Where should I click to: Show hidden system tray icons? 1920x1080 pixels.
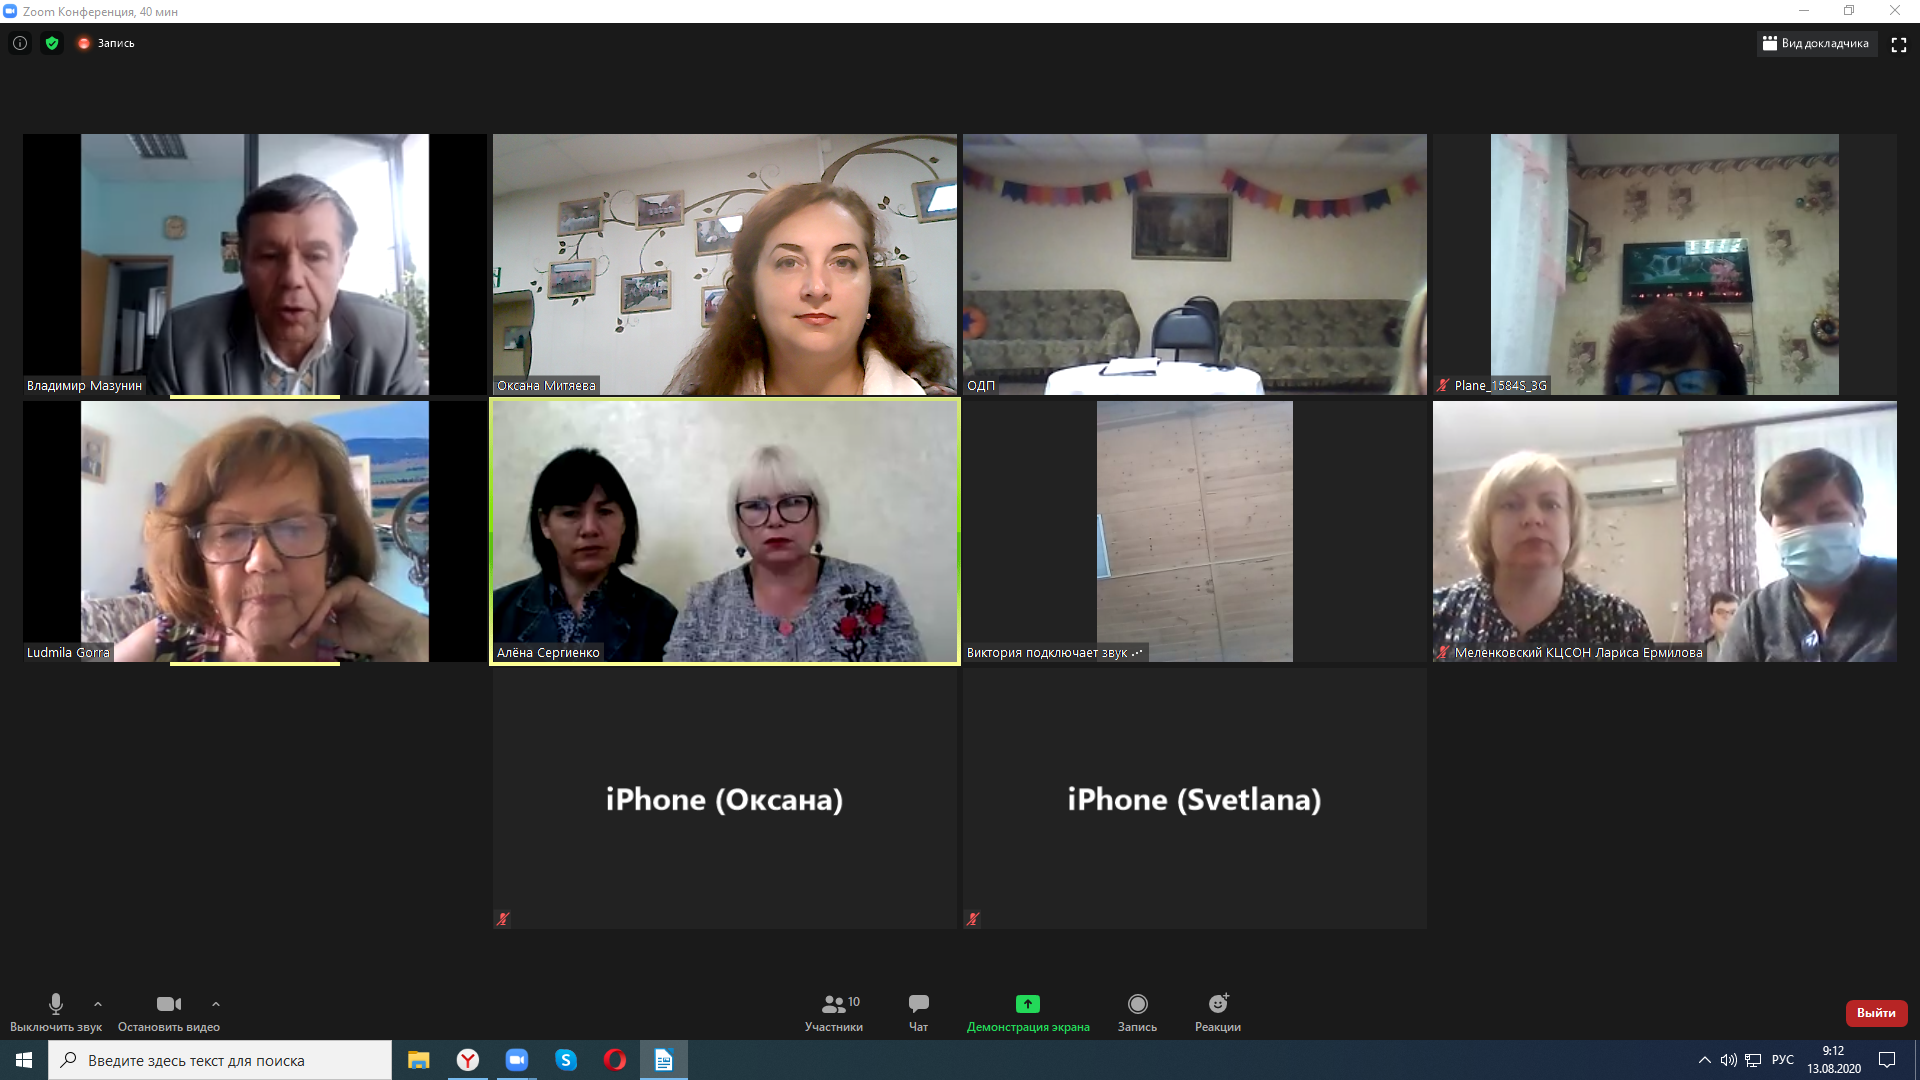(x=1704, y=1060)
